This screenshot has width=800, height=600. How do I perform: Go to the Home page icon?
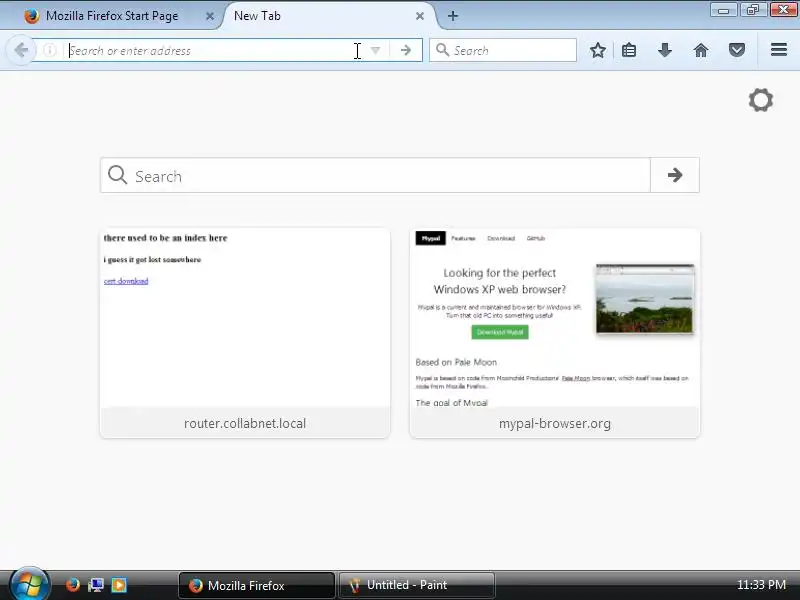(701, 50)
